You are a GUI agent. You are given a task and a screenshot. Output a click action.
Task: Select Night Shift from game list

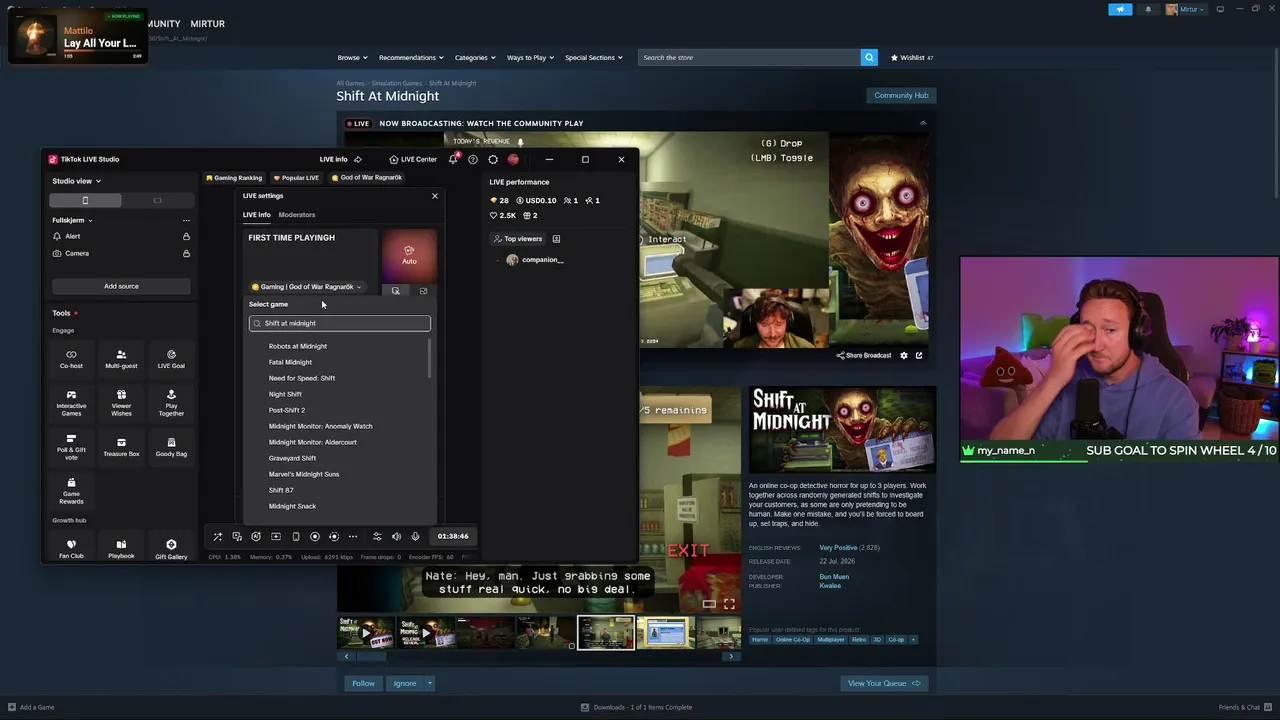pyautogui.click(x=285, y=394)
